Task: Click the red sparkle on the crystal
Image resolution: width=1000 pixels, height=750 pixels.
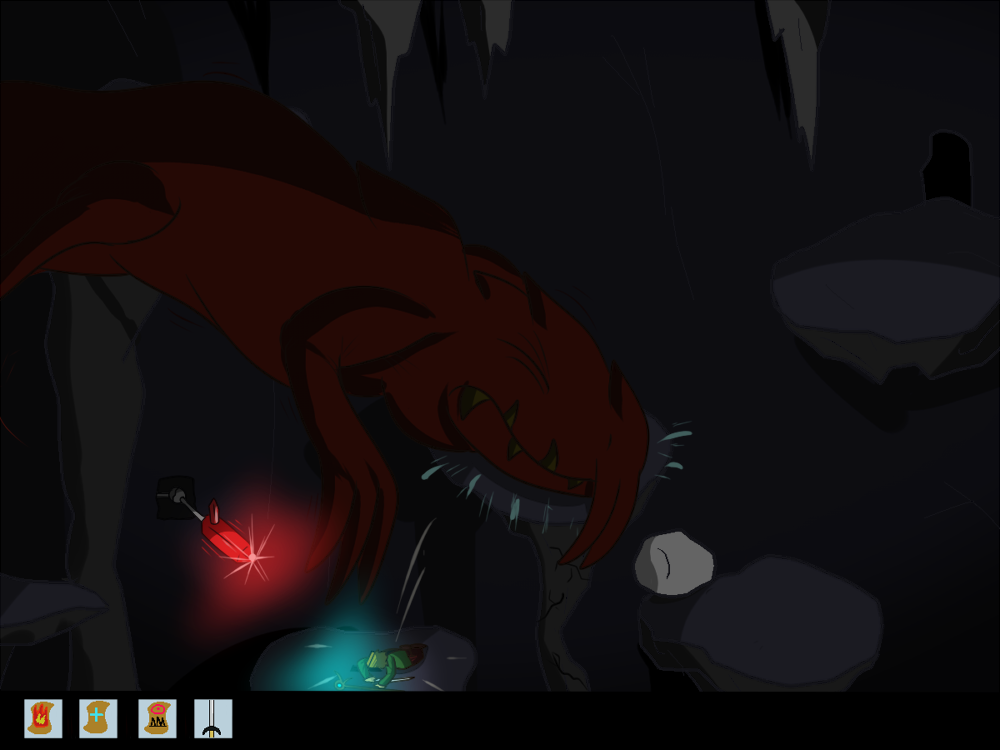Action: (253, 555)
